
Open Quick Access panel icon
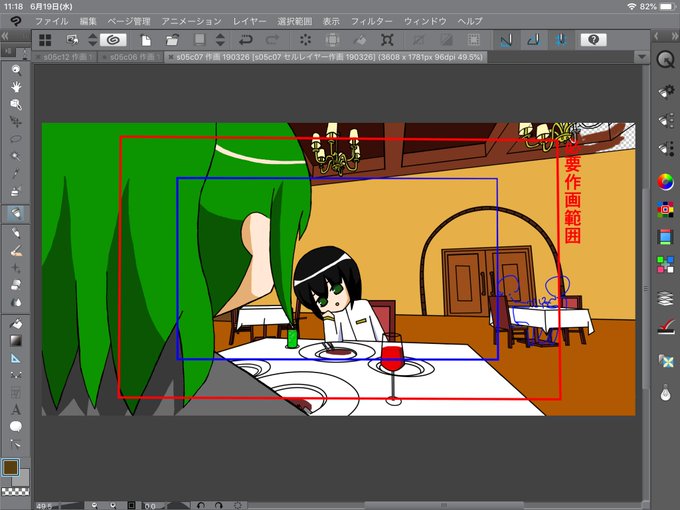coord(666,59)
